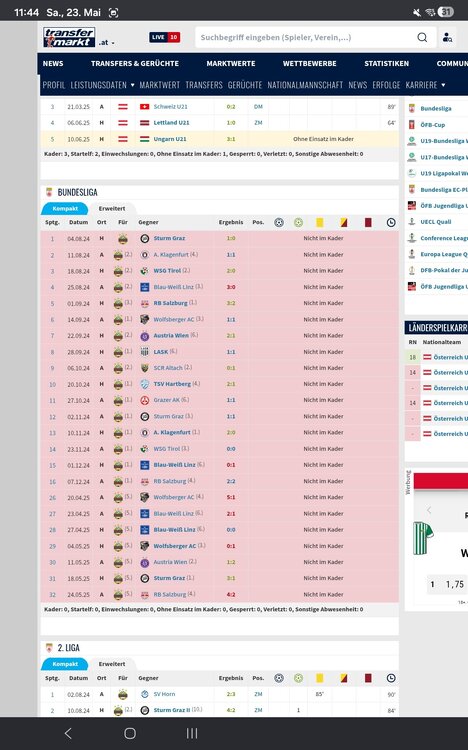
Task: Tap the Android back navigation button
Action: 68,733
